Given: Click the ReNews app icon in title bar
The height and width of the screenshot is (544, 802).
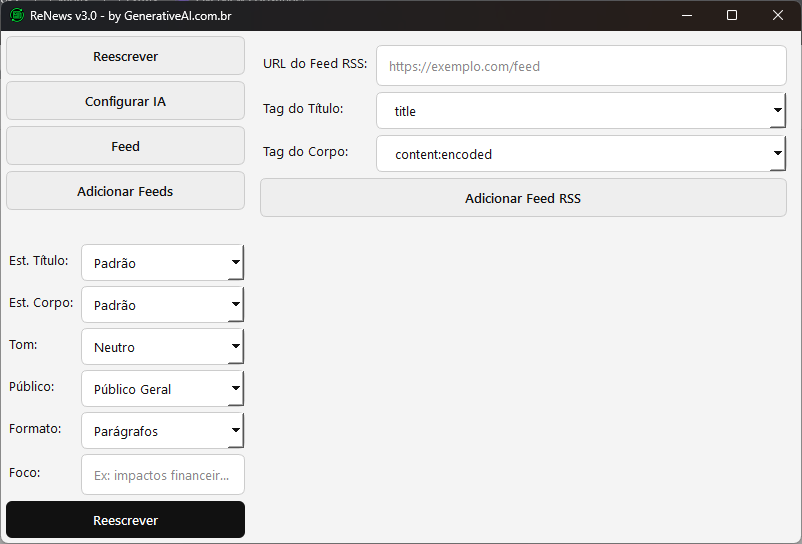Looking at the screenshot, I should pyautogui.click(x=16, y=15).
